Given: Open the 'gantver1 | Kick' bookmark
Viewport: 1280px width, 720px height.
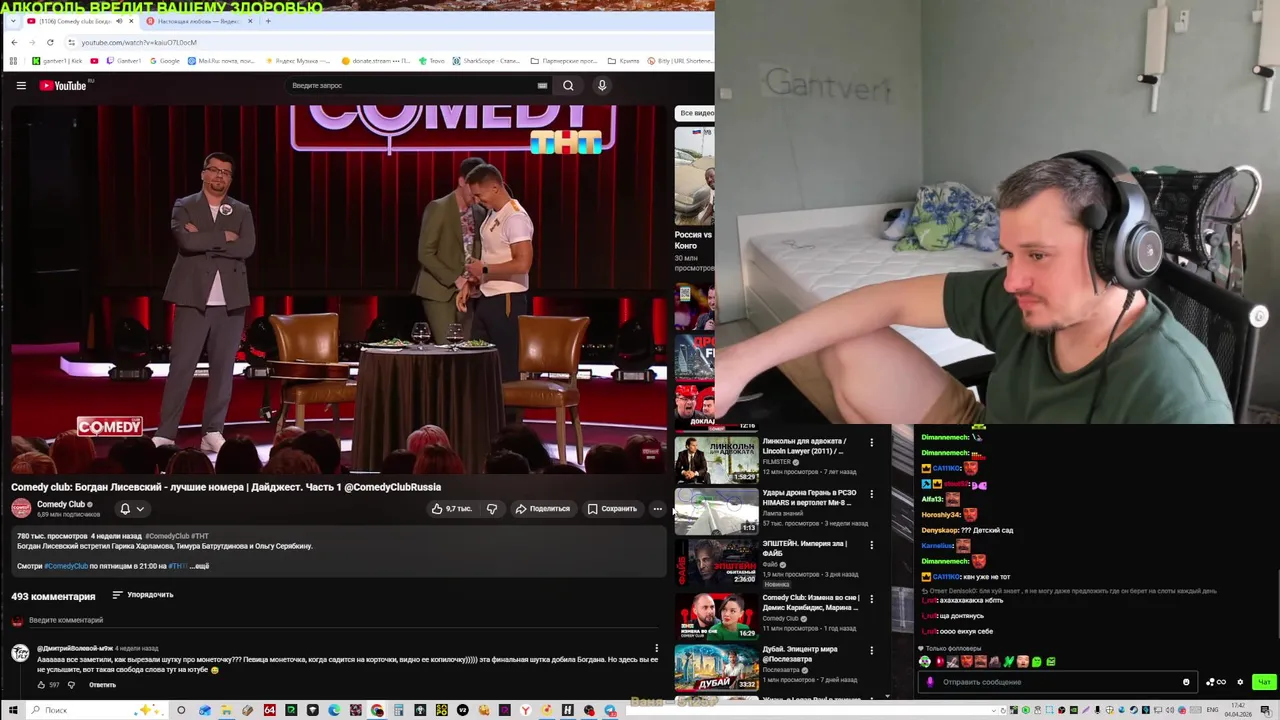Looking at the screenshot, I should tap(57, 61).
